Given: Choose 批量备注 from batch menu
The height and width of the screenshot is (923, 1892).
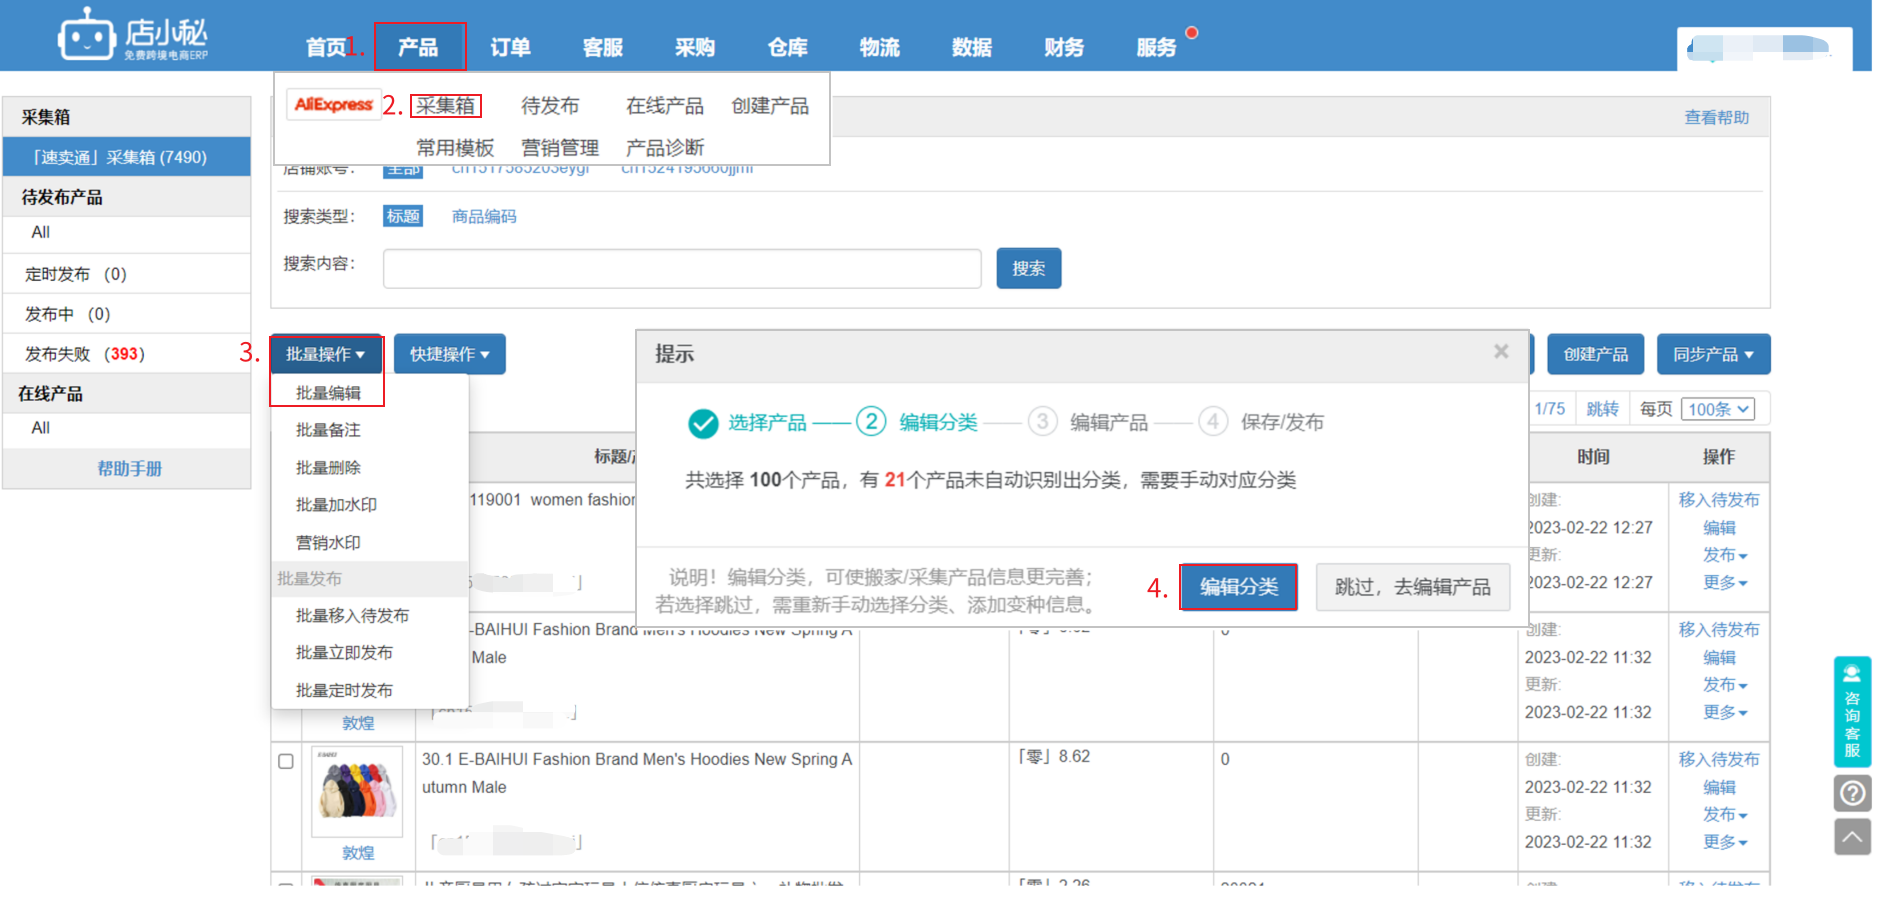Looking at the screenshot, I should click(328, 430).
